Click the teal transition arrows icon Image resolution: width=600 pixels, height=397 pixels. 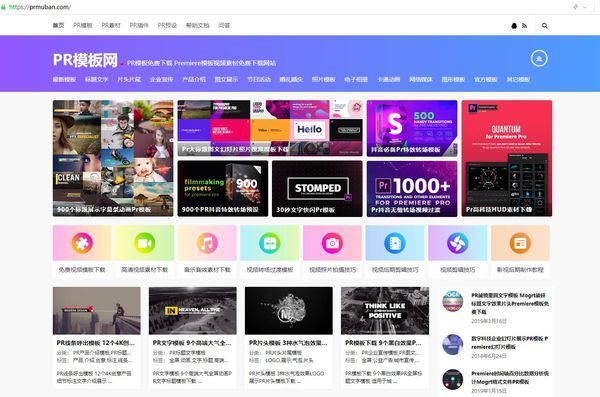(270, 243)
